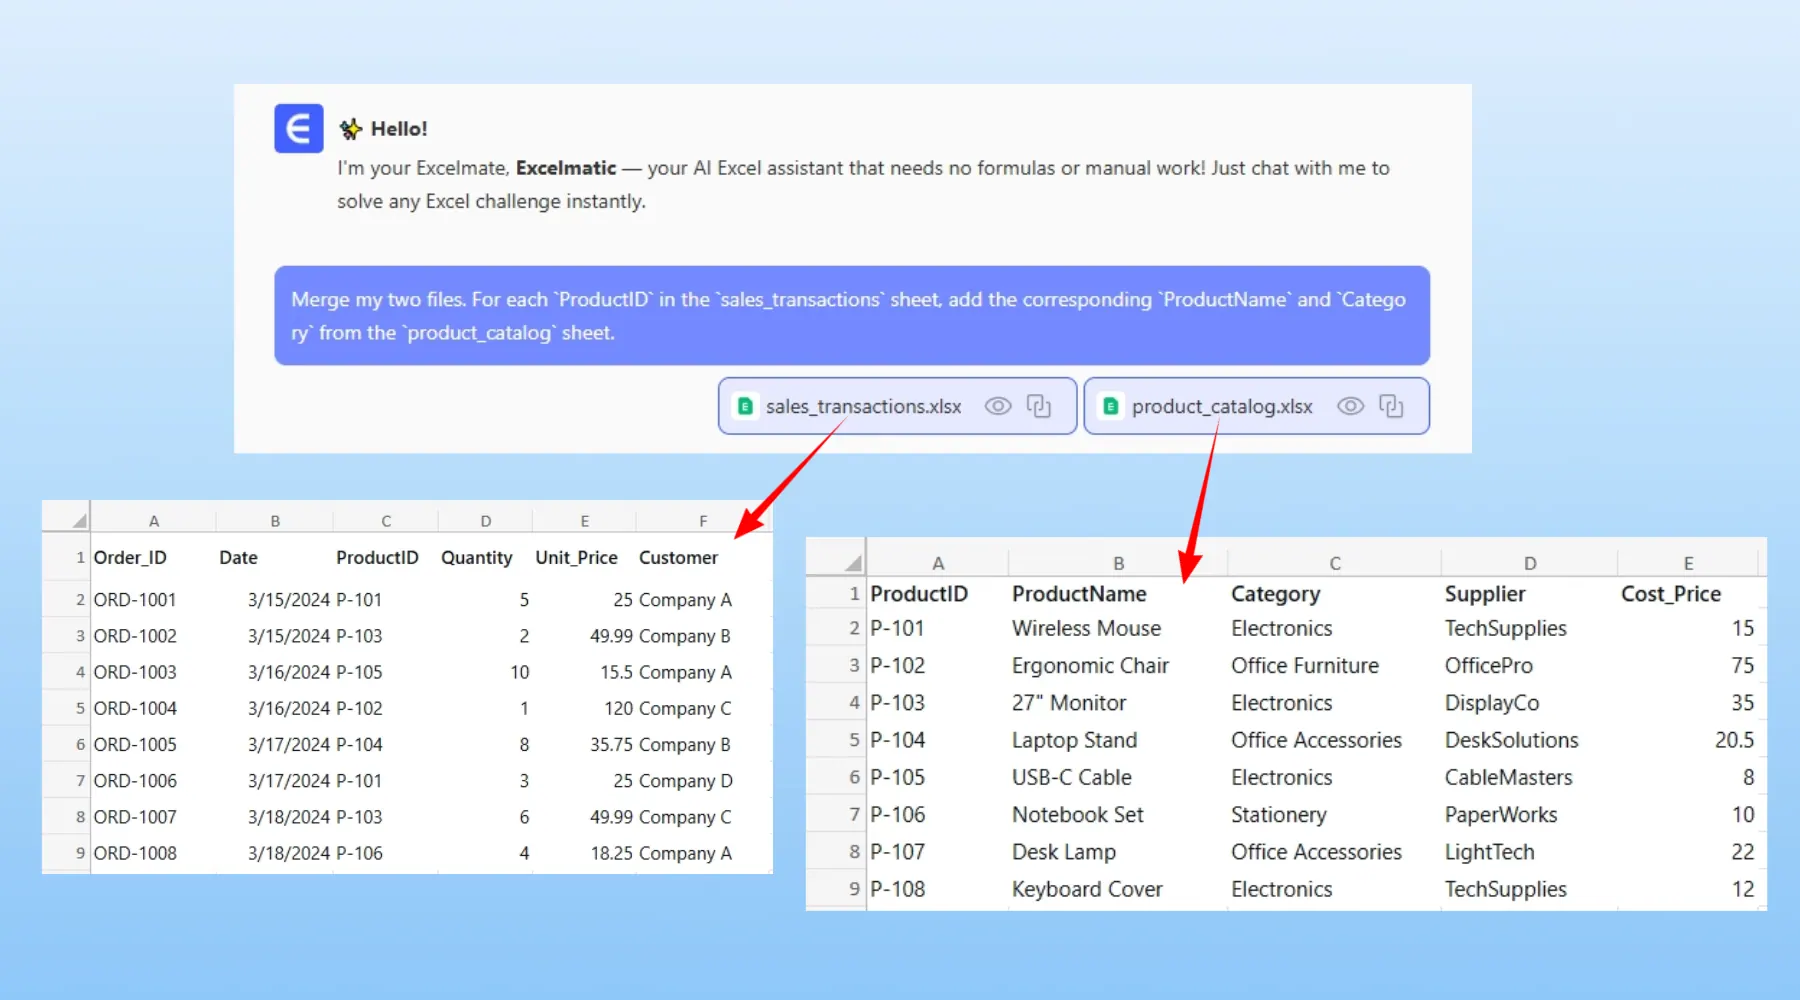The width and height of the screenshot is (1800, 1000).
Task: Copy the product_catalog.xlsx file via copy icon
Action: [x=1391, y=406]
